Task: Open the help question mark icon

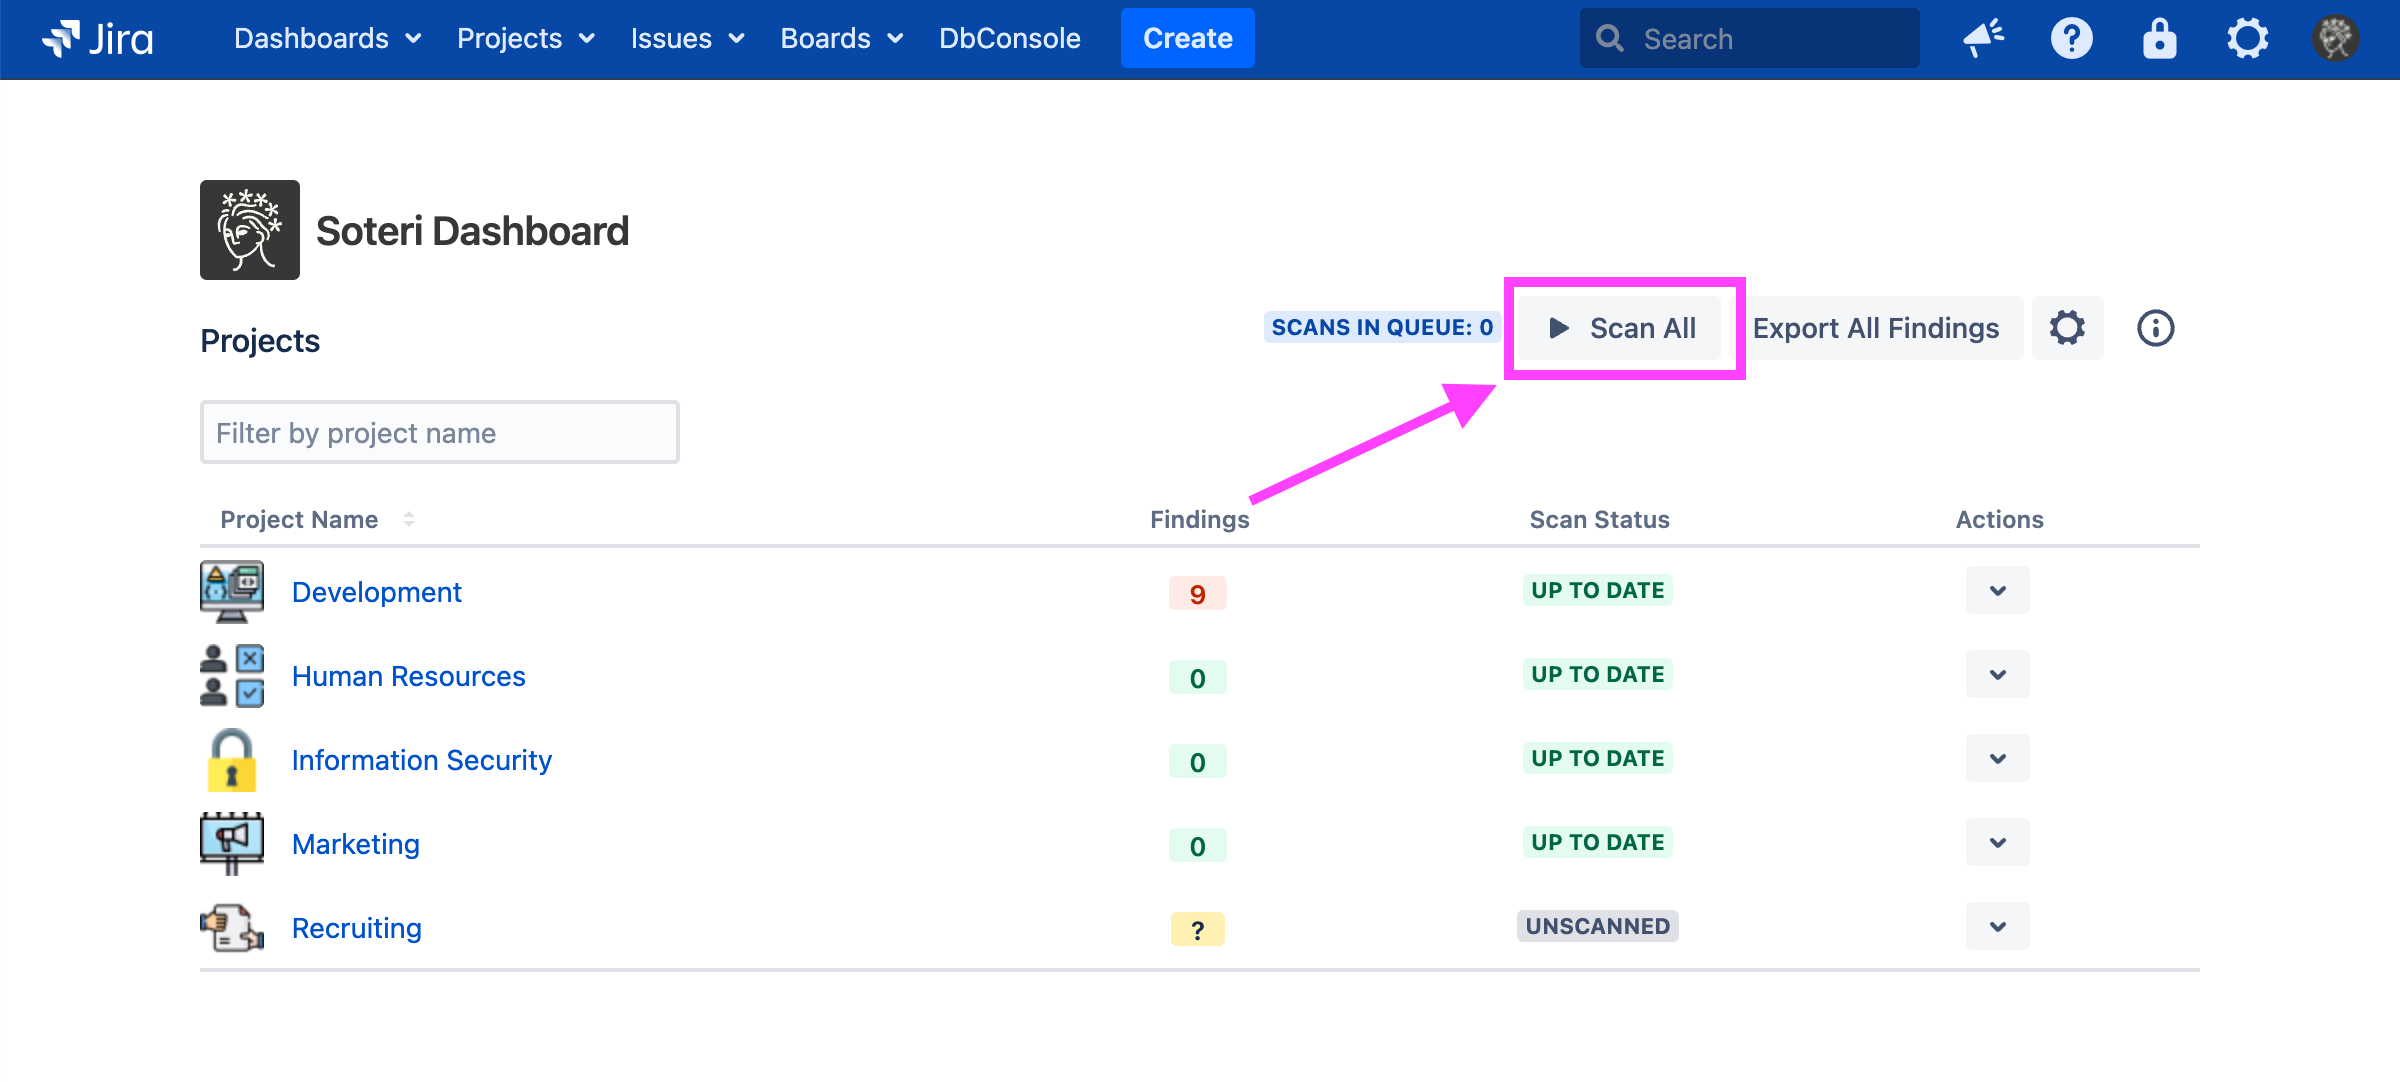Action: [2071, 39]
